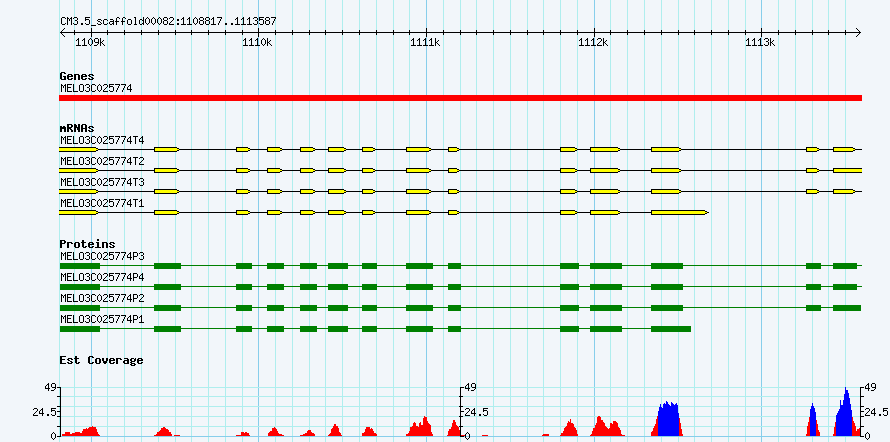
Task: Click the final green block of MELO3C025774P2
Action: [847, 308]
